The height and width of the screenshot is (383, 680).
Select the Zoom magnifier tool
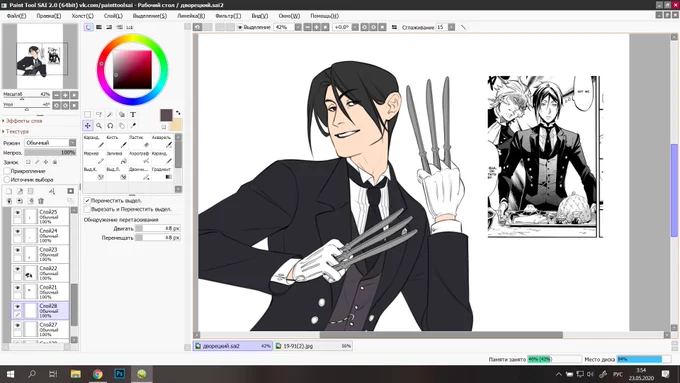tap(99, 125)
